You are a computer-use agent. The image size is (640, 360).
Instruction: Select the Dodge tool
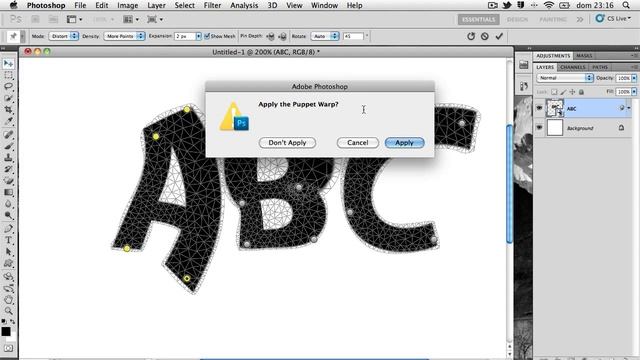8,215
